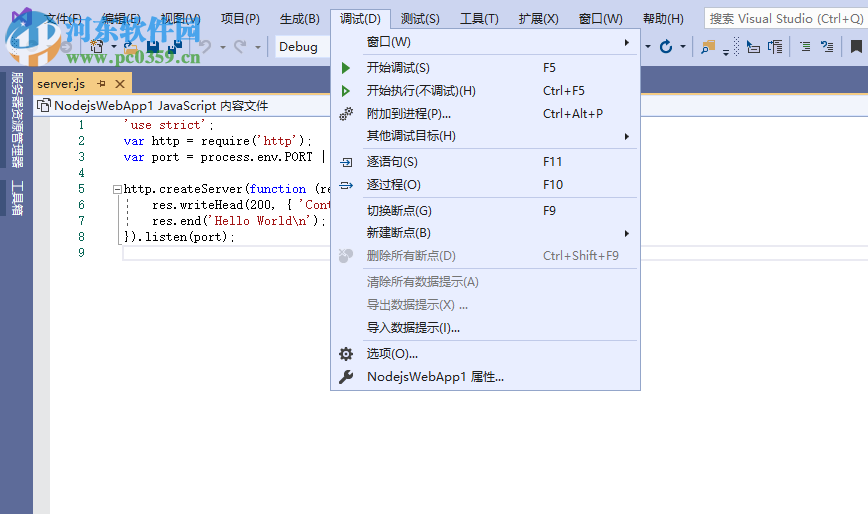Click the Uncomment selected lines icon
868x514 pixels.
click(x=827, y=47)
